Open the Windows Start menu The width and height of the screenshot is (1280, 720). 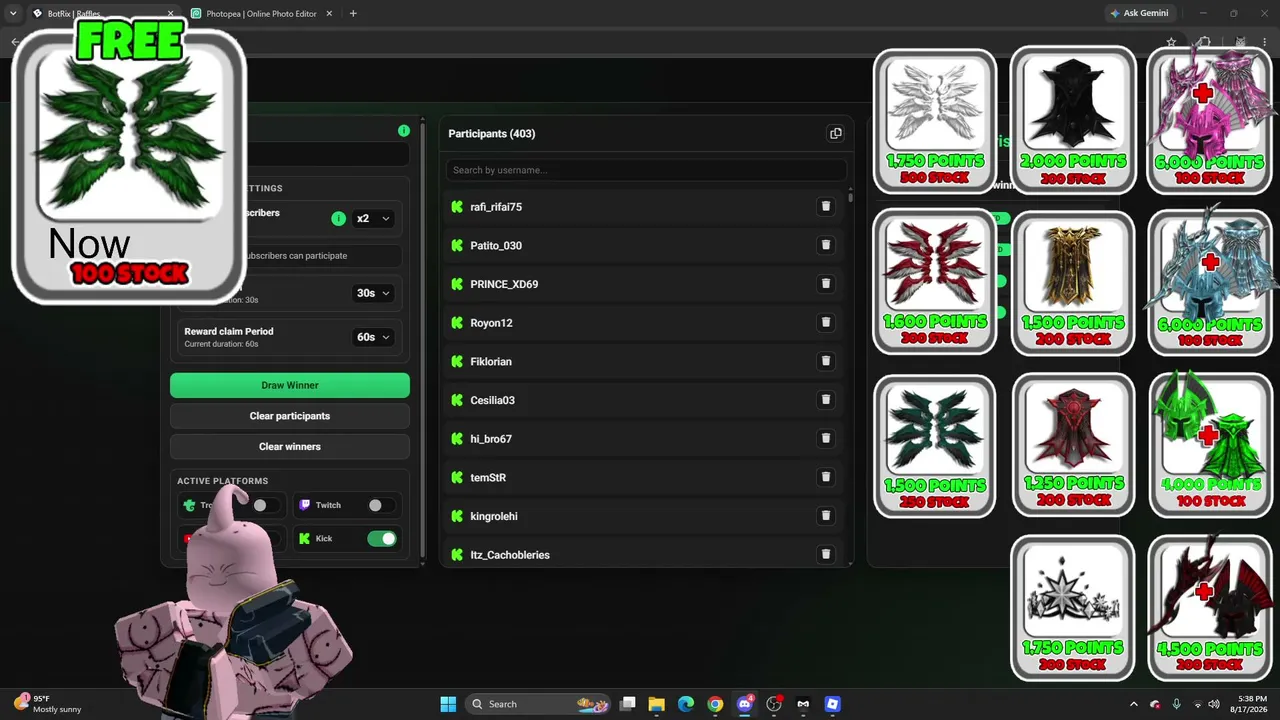click(448, 704)
